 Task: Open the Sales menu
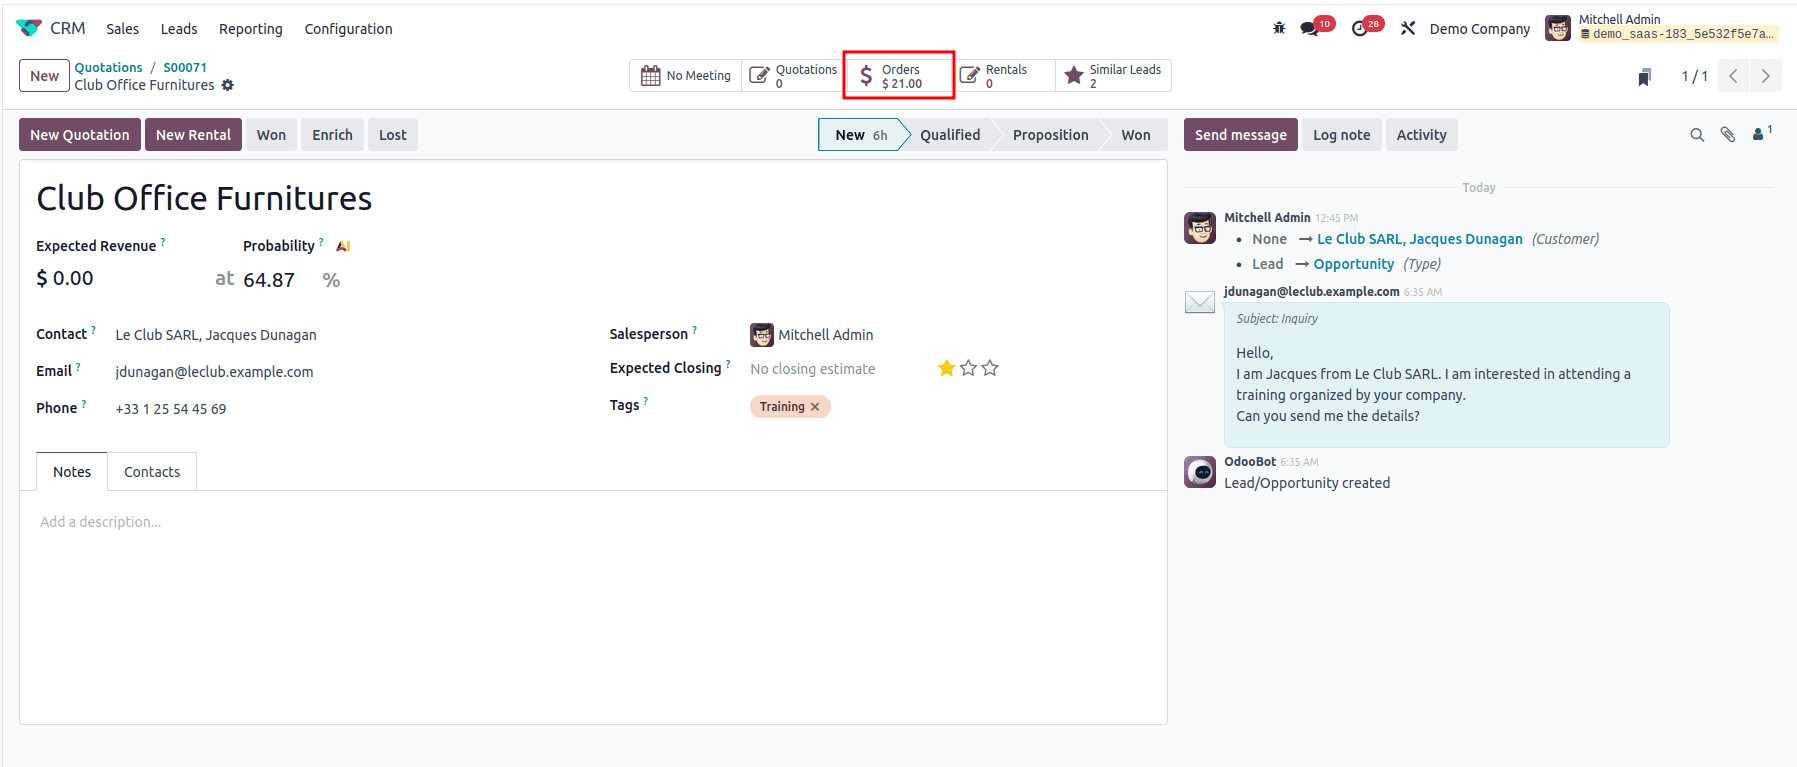click(123, 29)
